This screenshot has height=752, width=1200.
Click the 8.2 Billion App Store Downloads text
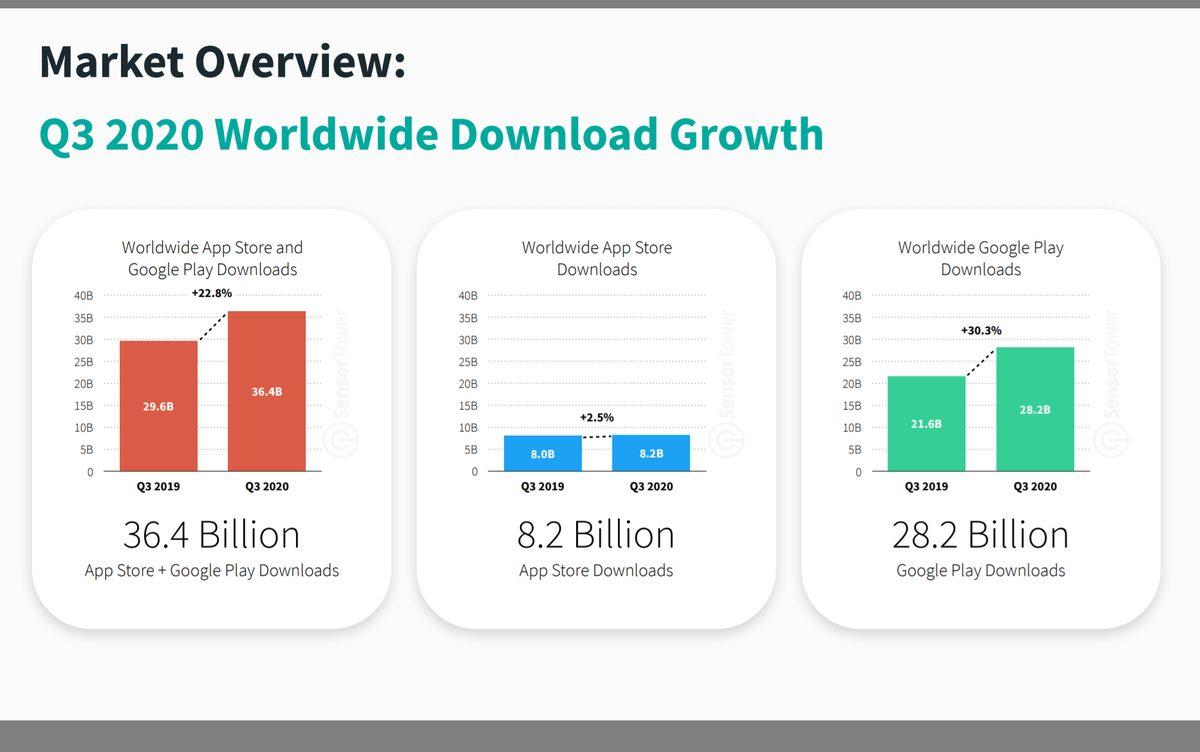point(596,534)
